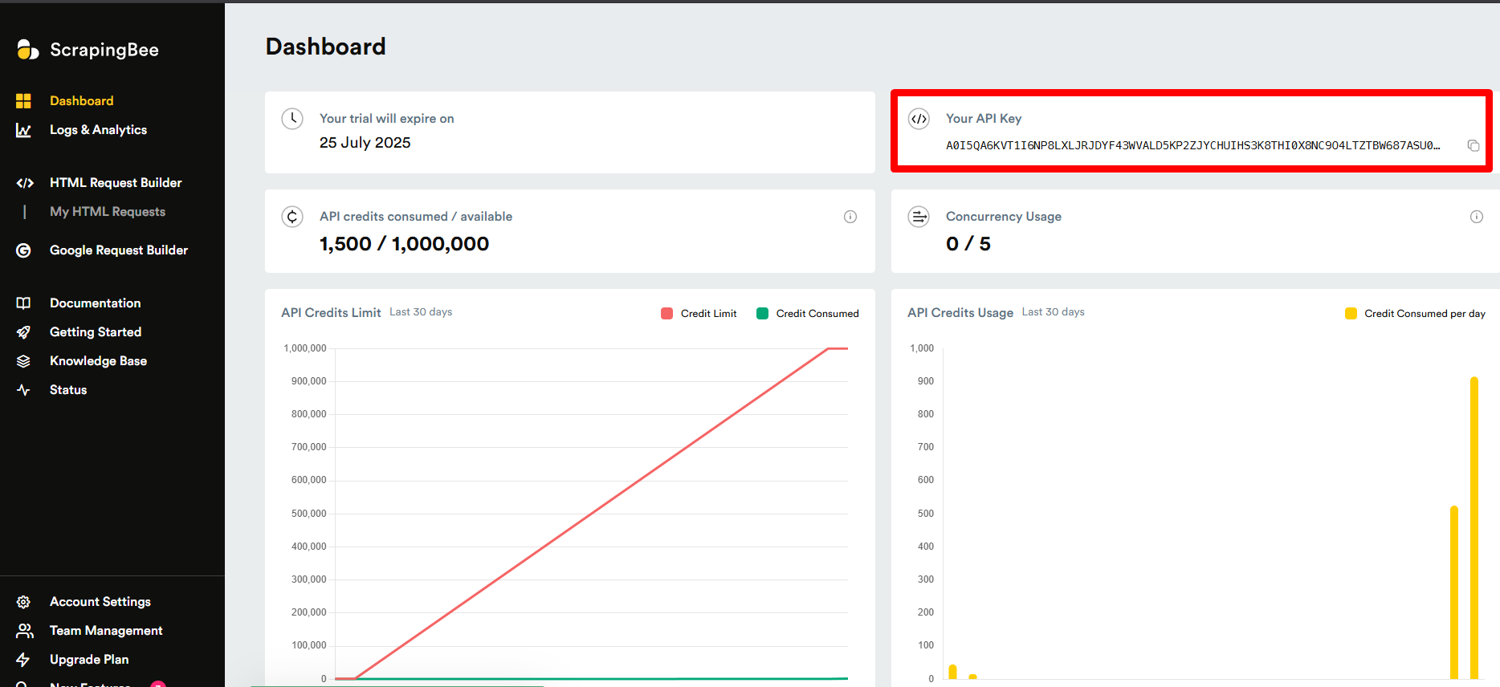Click the info icon on Concurrency Usage card

1476,216
